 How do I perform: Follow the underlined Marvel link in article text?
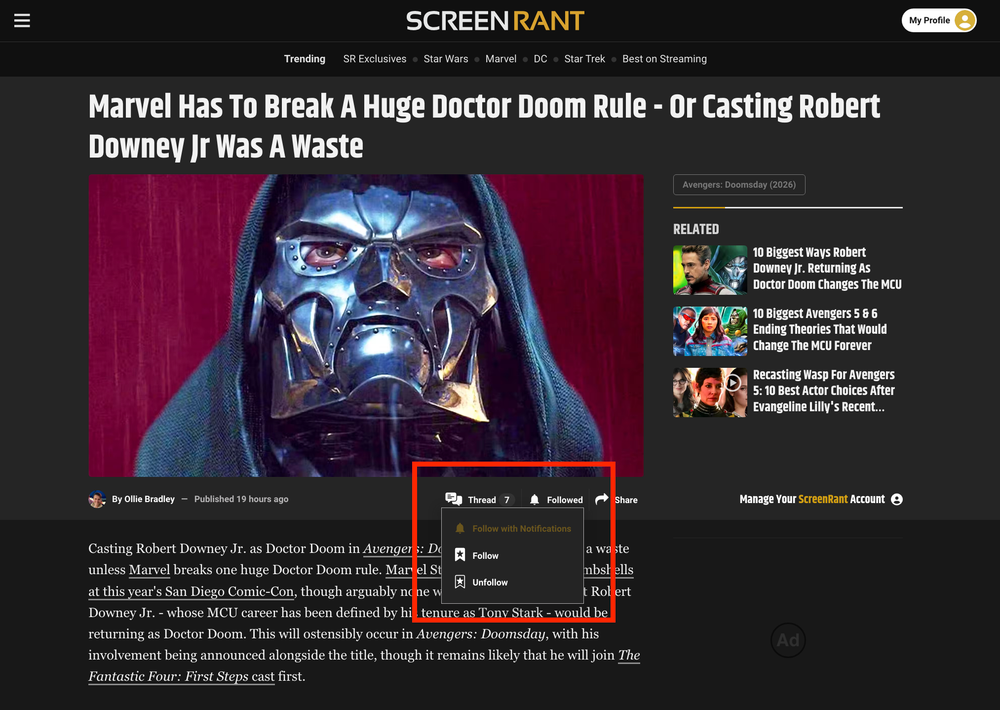tap(149, 570)
